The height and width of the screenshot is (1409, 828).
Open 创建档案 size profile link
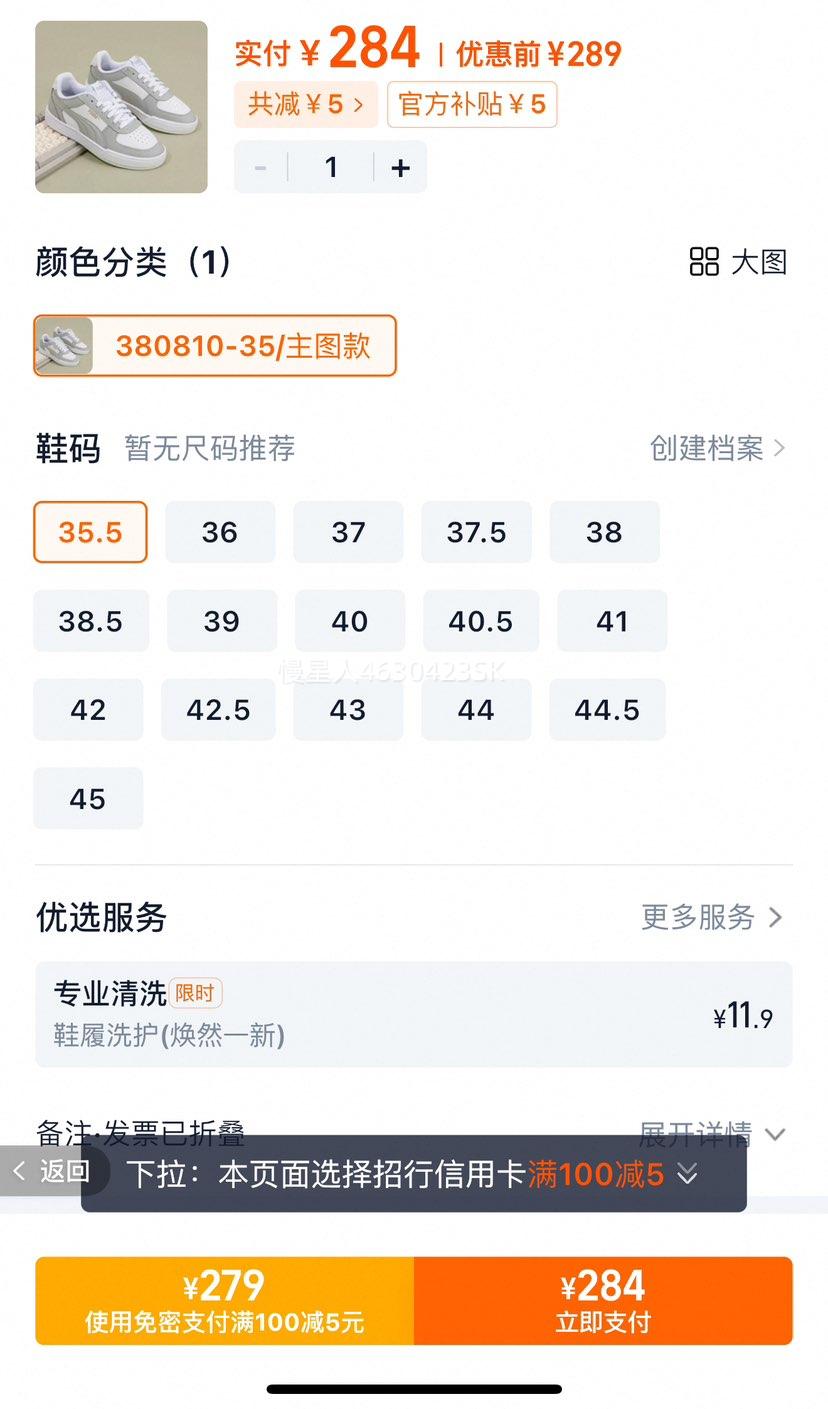tap(717, 448)
